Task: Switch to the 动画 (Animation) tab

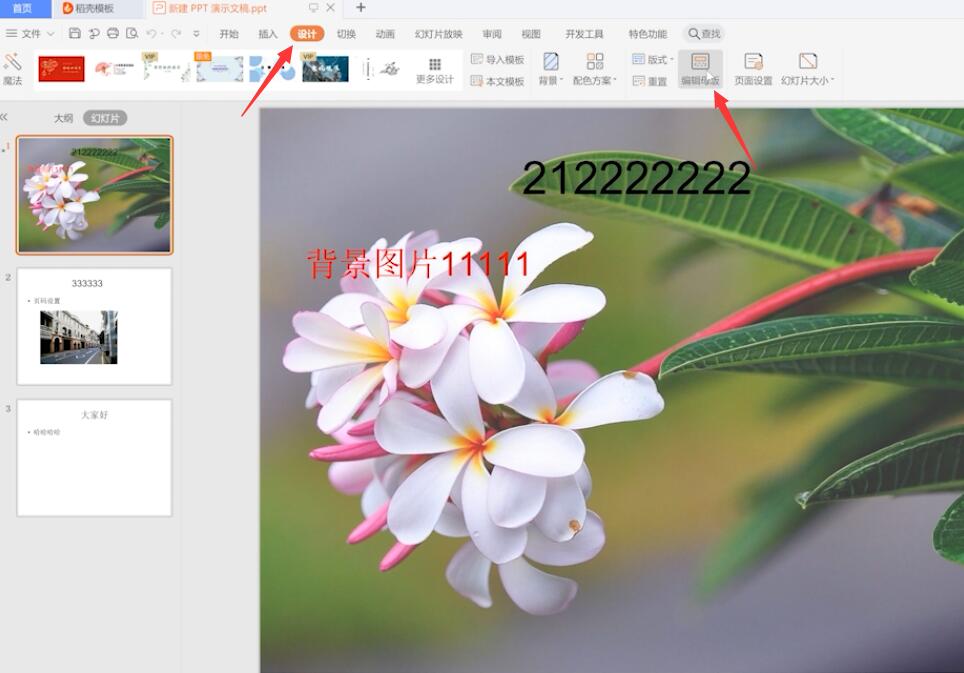Action: click(x=385, y=34)
